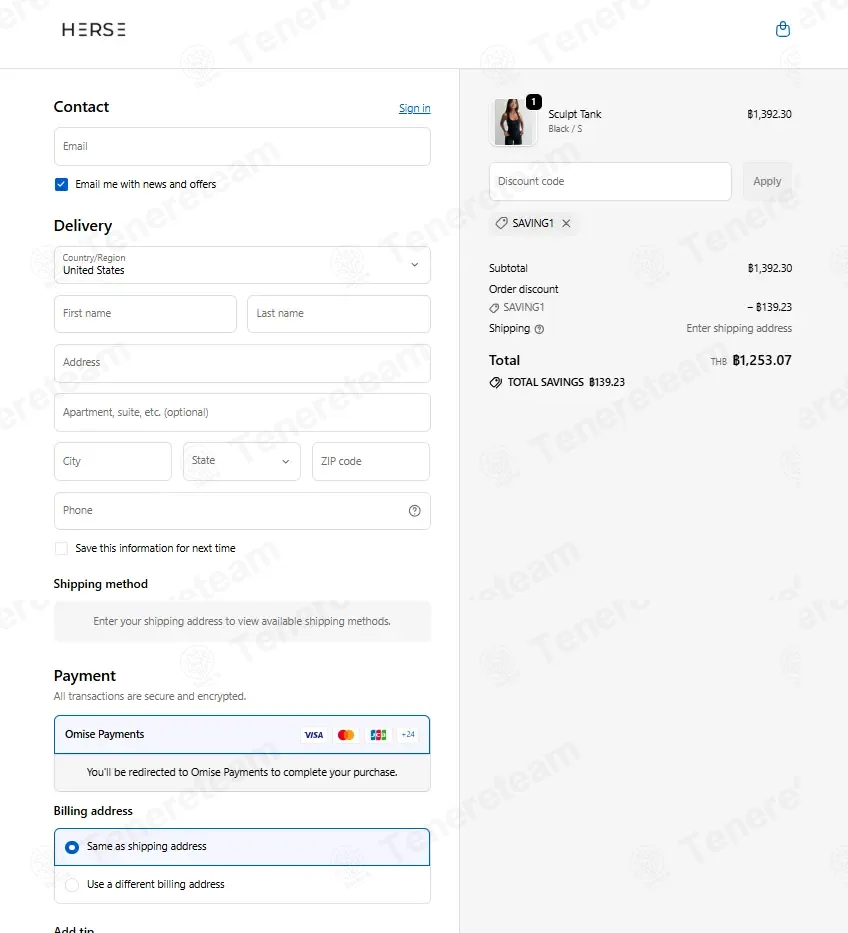
Task: Select Same as shipping address option
Action: click(x=72, y=847)
